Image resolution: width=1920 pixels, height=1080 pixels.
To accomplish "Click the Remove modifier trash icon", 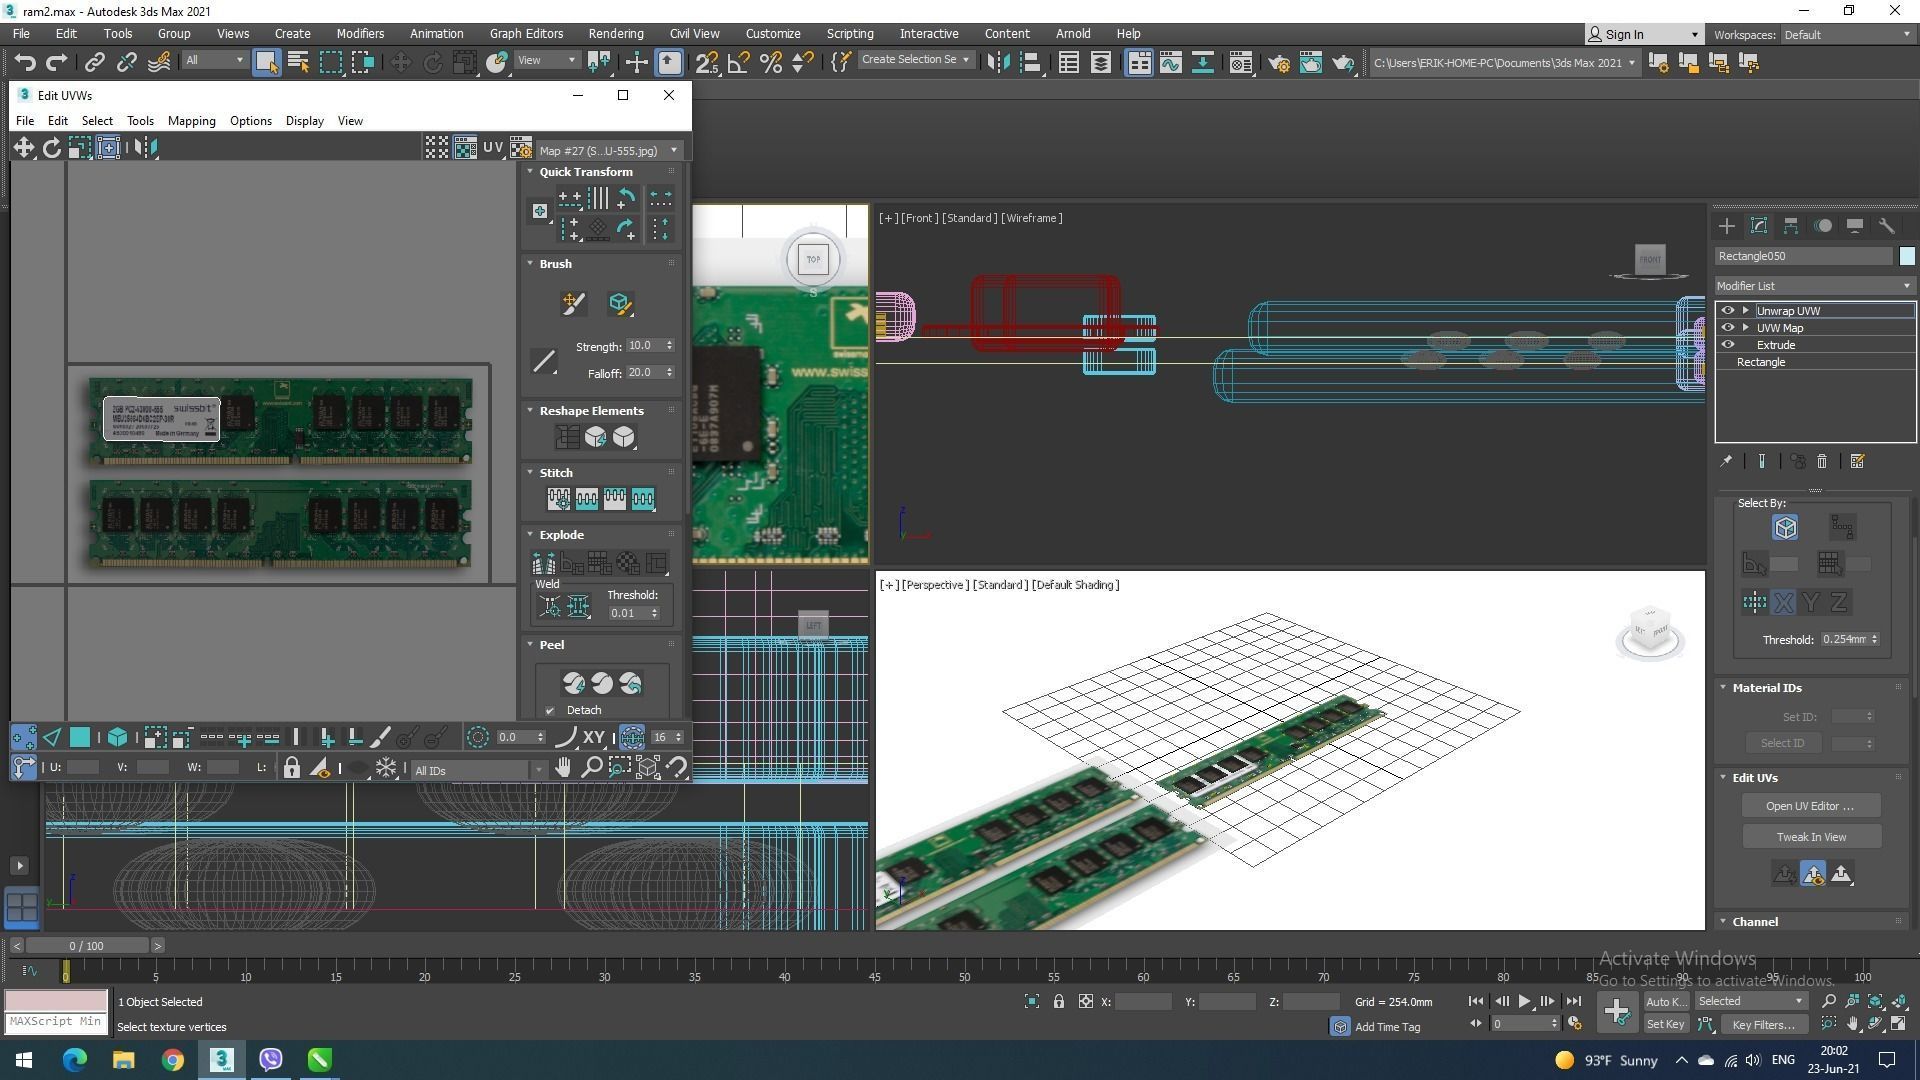I will click(x=1822, y=461).
